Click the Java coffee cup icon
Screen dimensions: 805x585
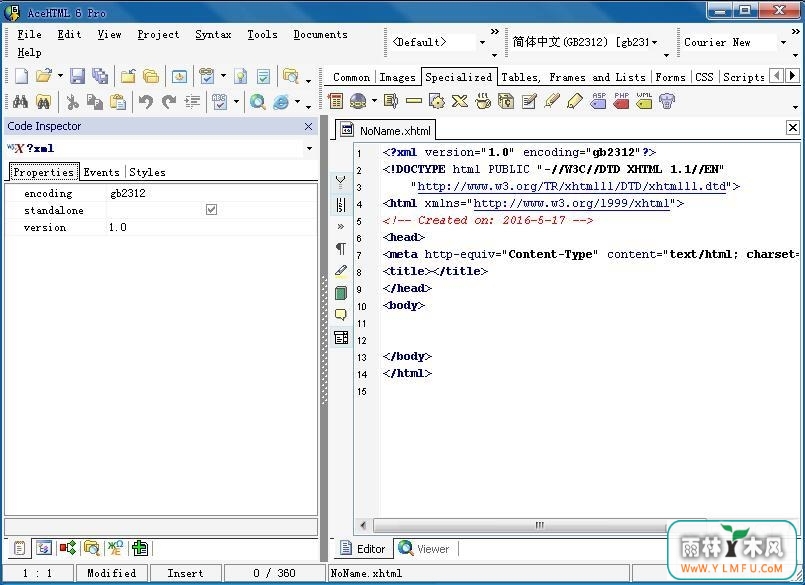[483, 101]
